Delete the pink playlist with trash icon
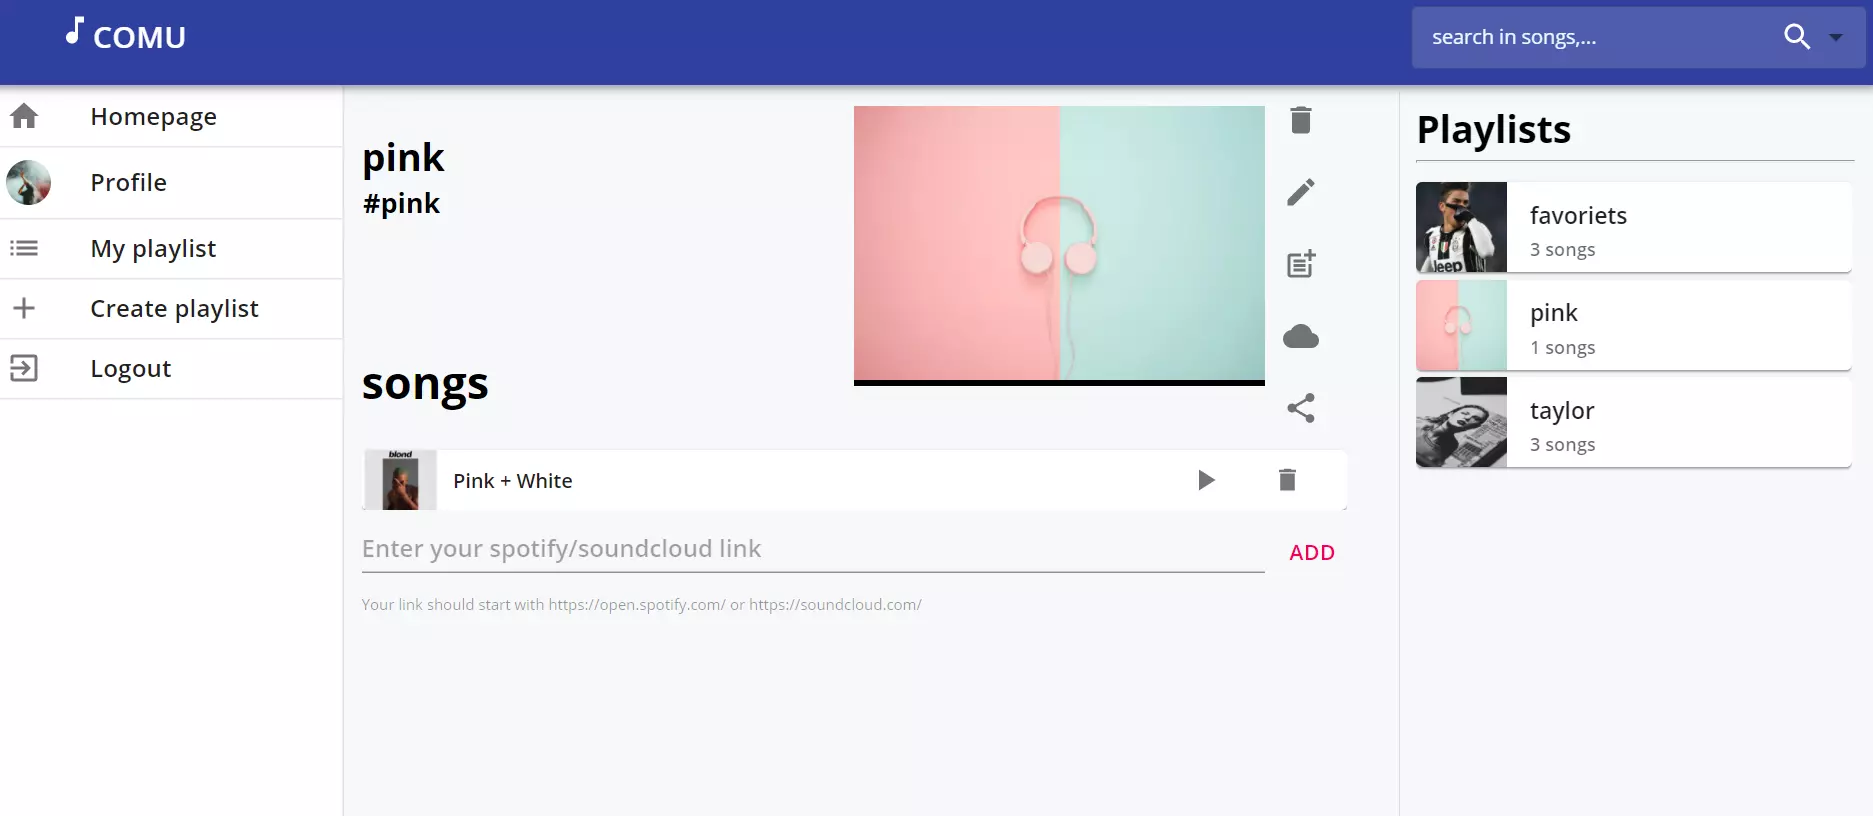 (x=1300, y=120)
